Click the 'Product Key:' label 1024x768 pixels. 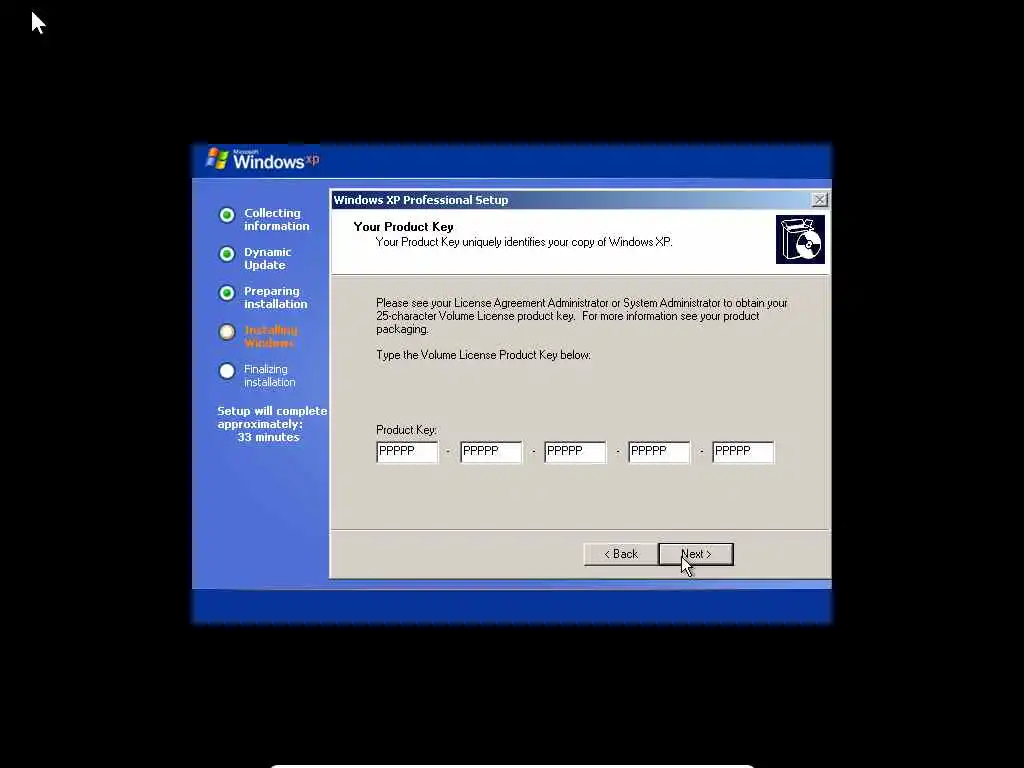406,430
